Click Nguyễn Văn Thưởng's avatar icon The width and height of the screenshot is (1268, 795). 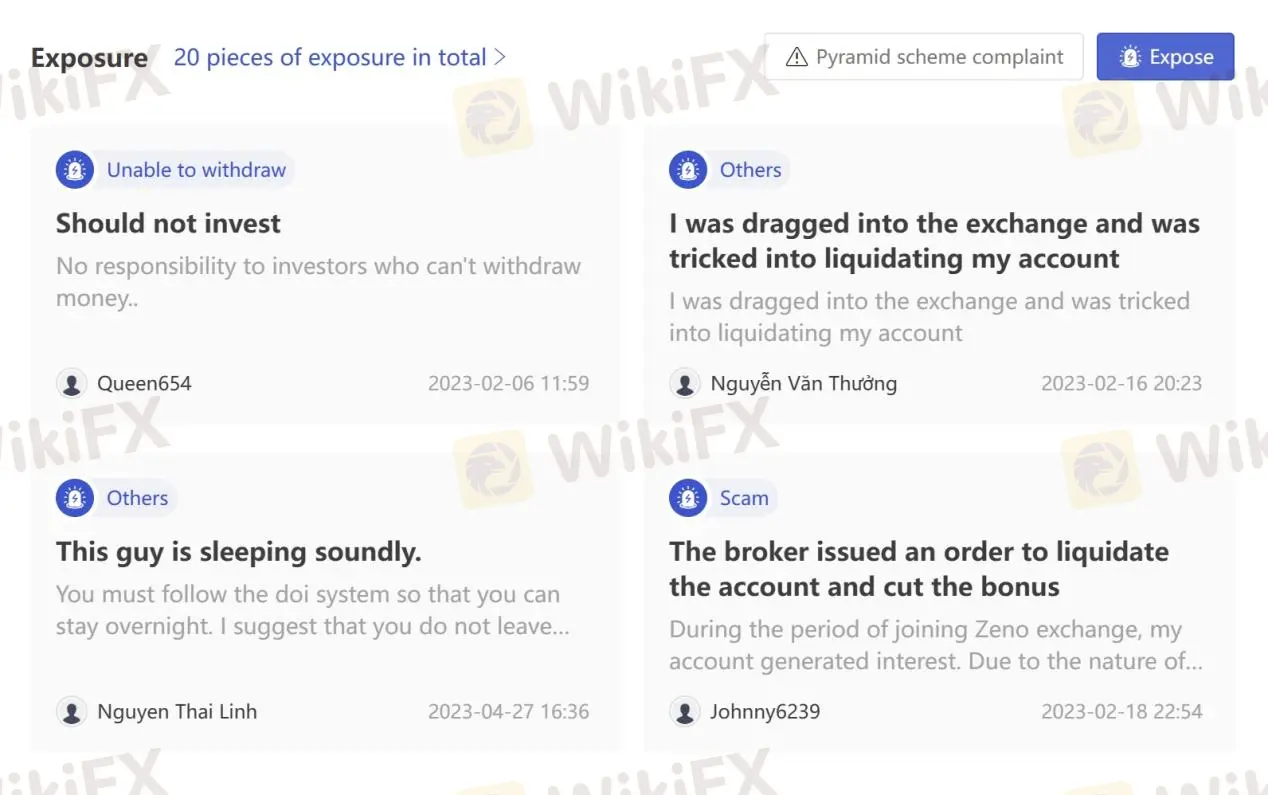click(684, 383)
